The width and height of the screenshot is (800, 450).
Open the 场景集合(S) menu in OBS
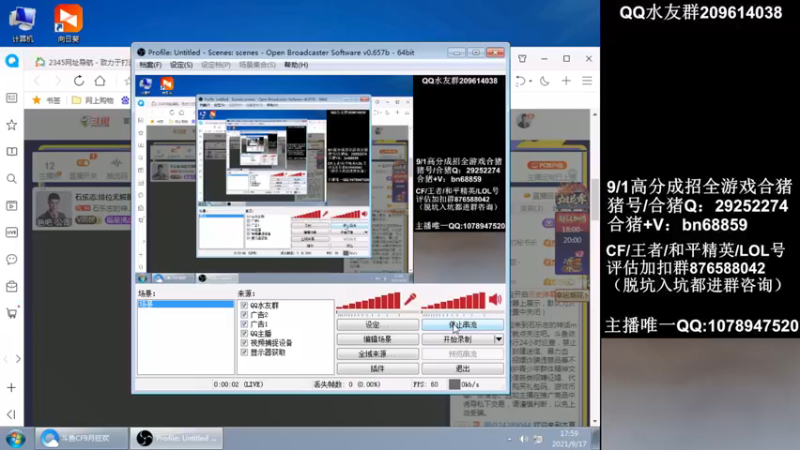[x=257, y=65]
